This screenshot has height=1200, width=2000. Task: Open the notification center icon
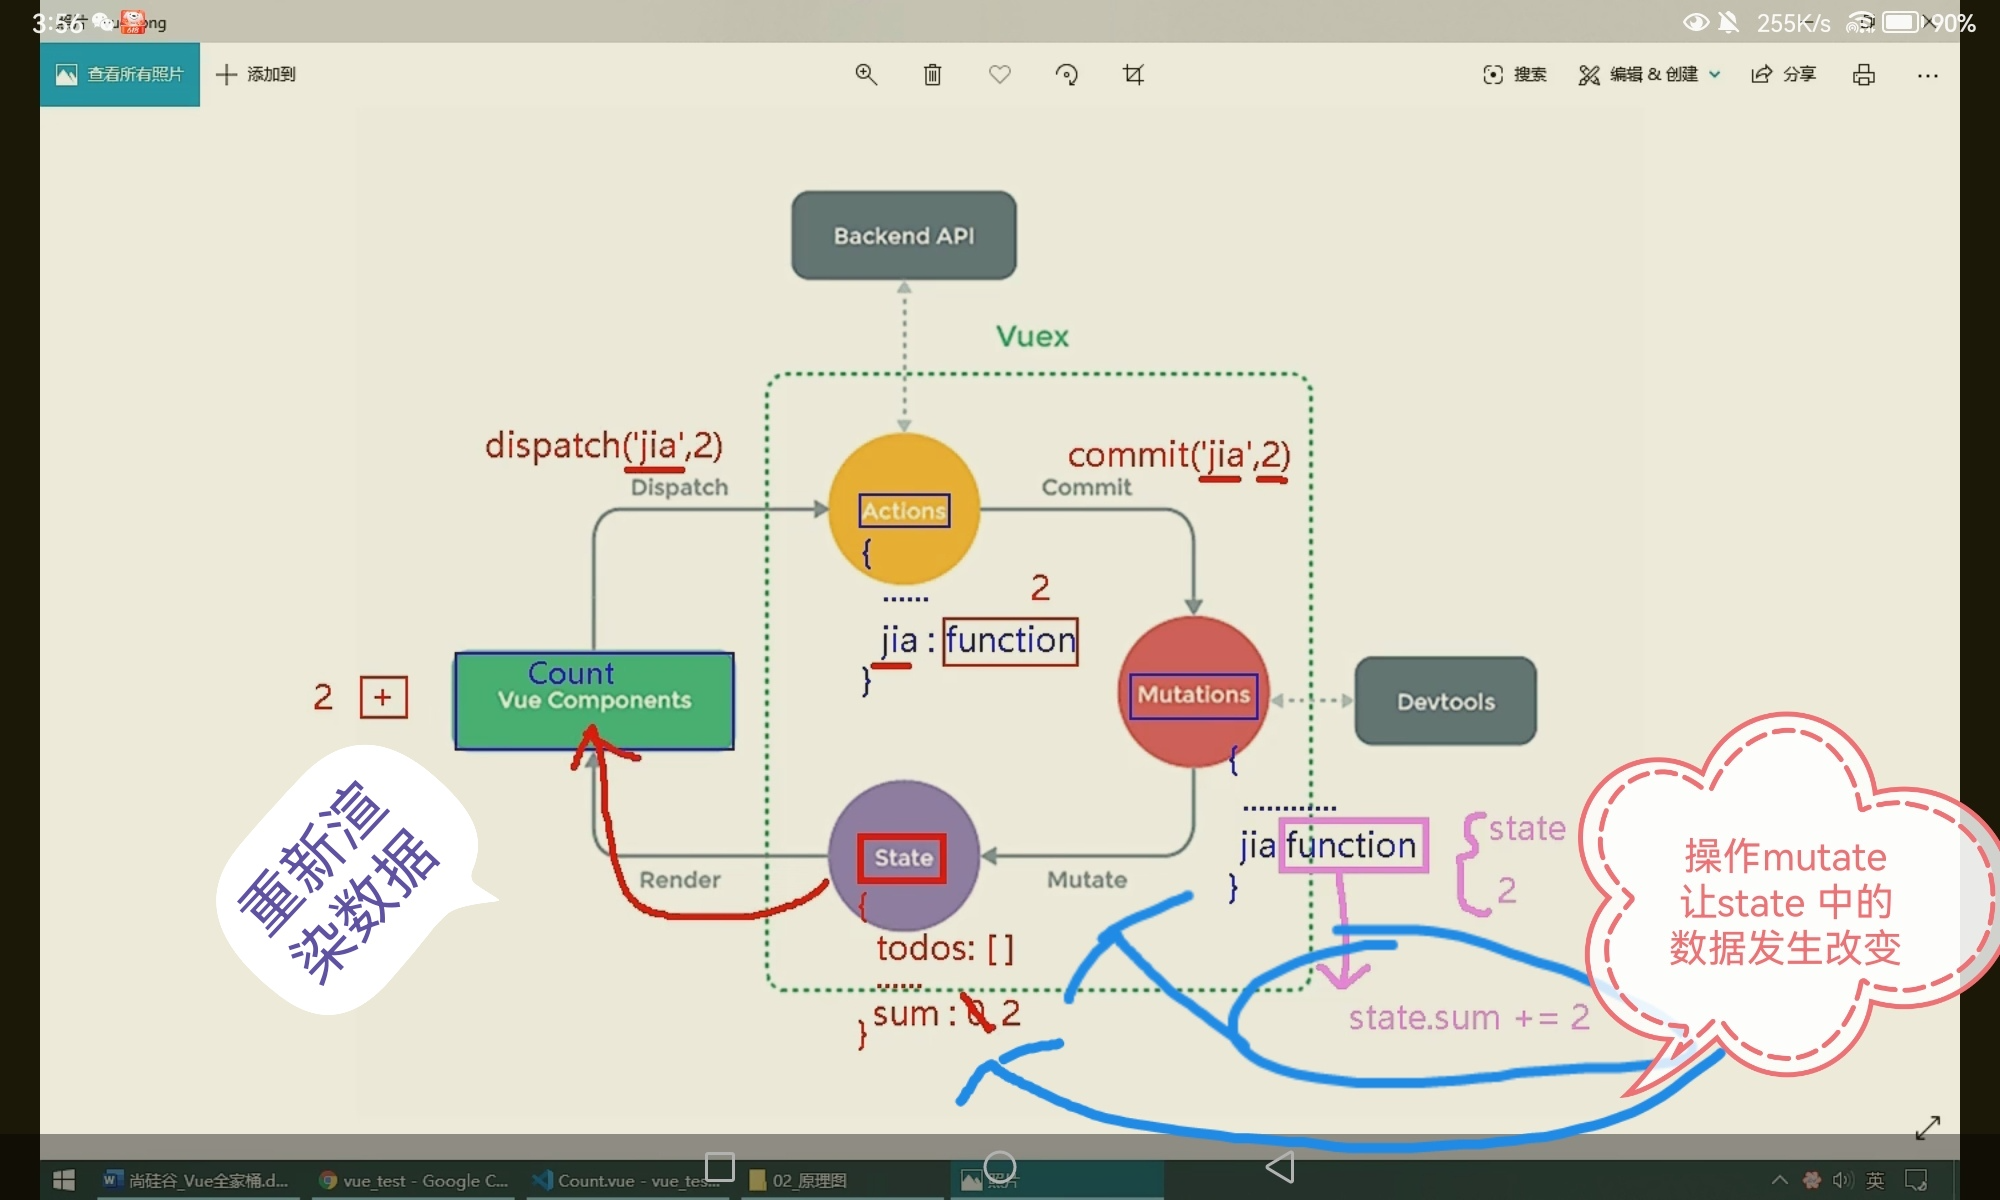pyautogui.click(x=1915, y=1180)
